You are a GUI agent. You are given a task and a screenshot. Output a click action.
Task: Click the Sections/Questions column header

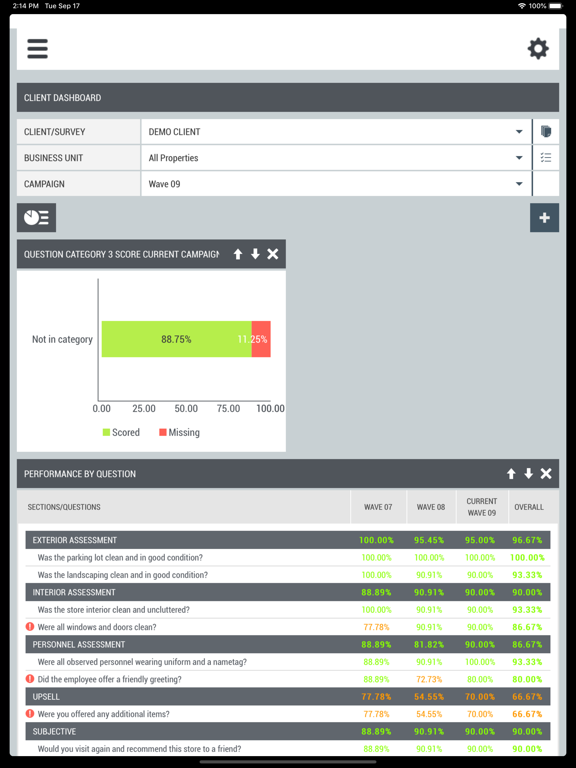click(x=184, y=507)
